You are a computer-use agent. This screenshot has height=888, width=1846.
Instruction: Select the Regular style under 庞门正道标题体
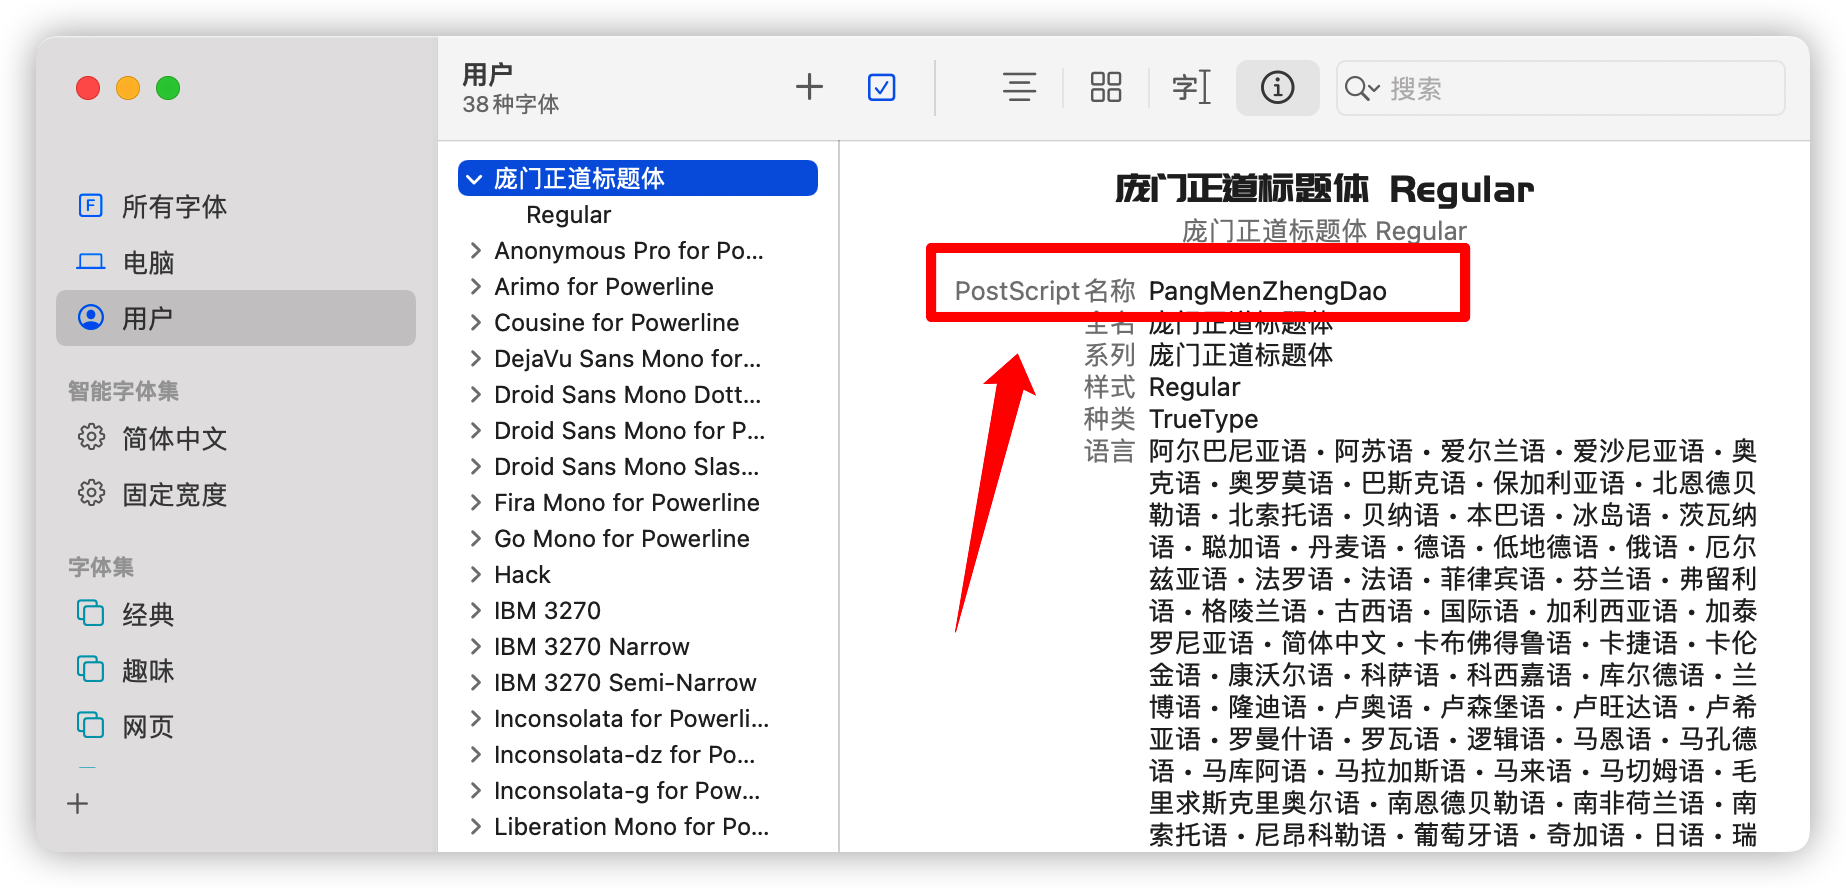[x=568, y=215]
